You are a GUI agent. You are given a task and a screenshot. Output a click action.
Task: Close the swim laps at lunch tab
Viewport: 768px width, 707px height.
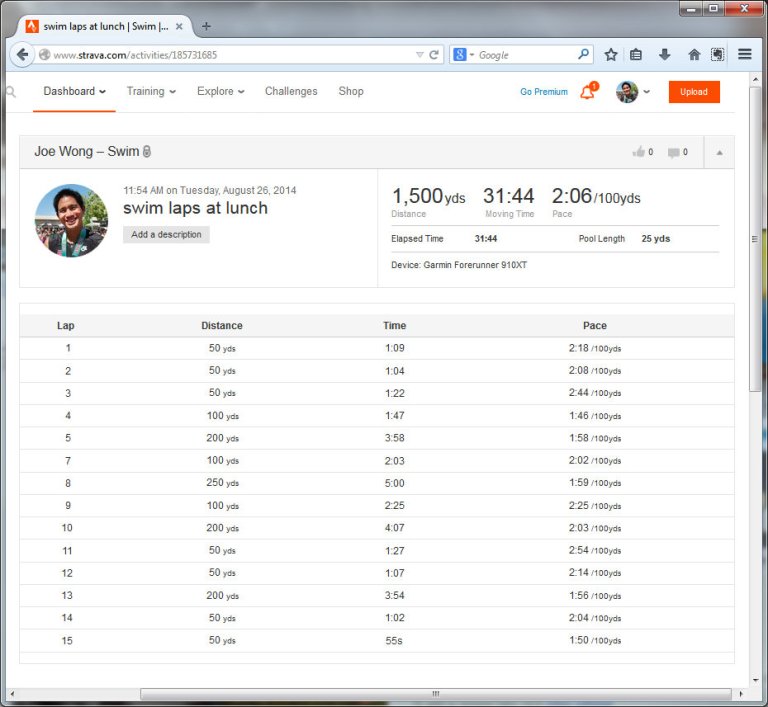[179, 26]
